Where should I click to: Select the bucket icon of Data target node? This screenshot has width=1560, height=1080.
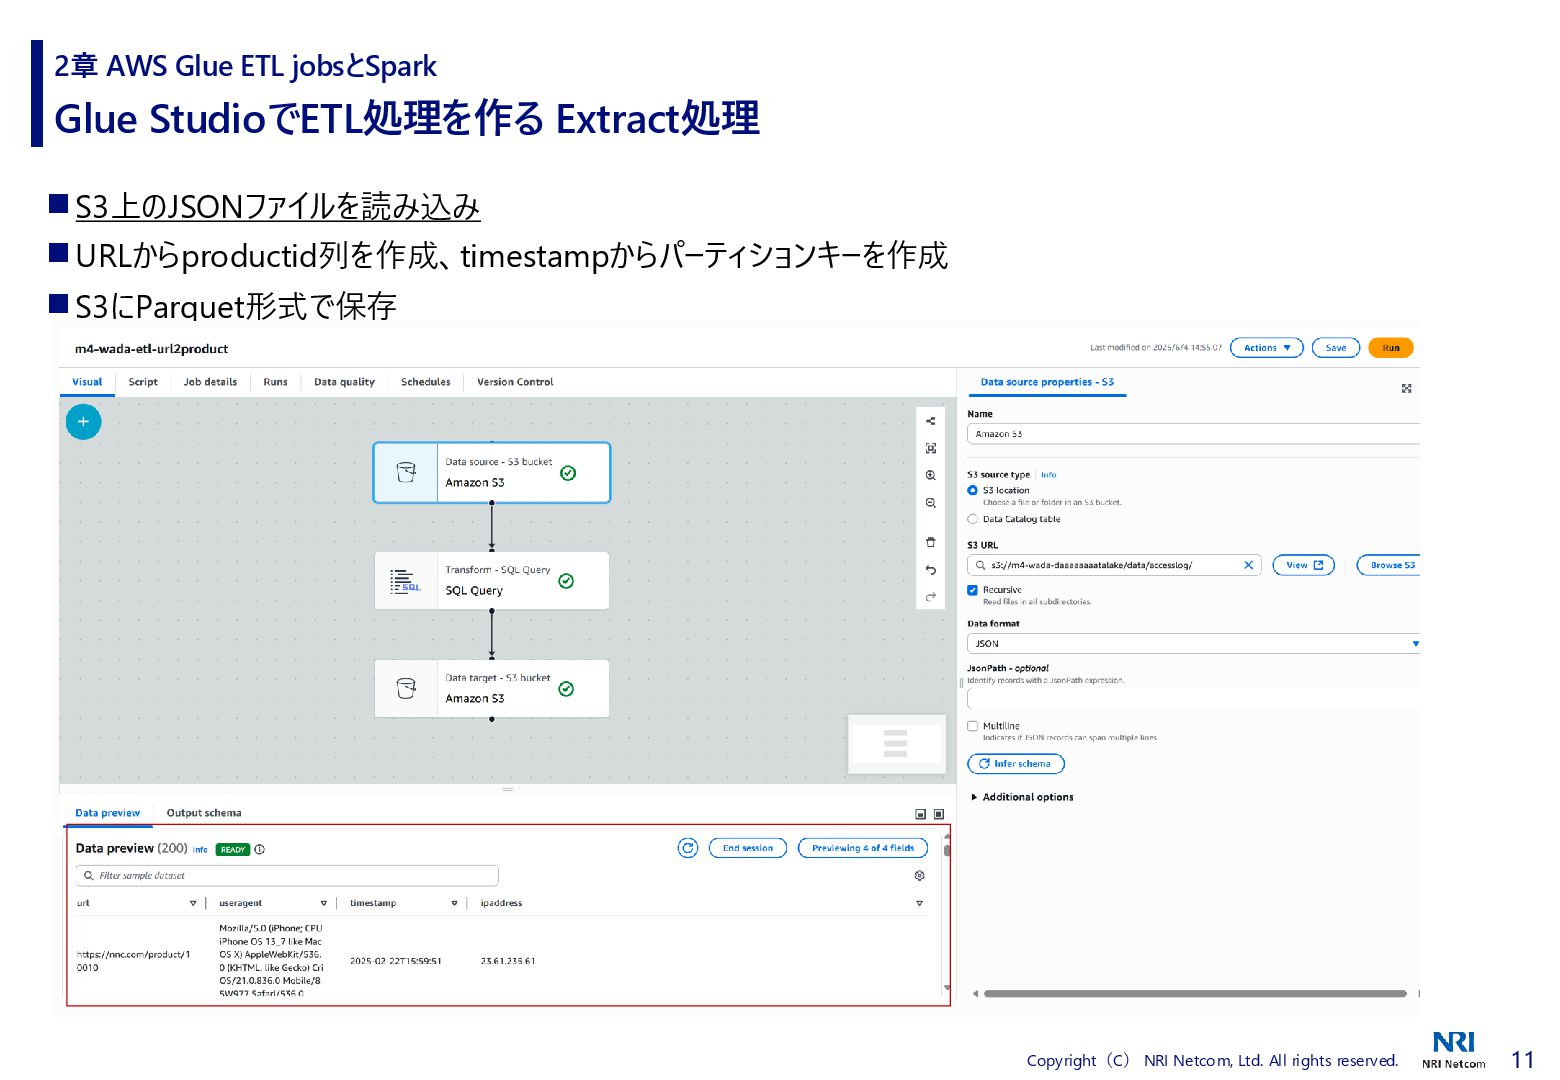click(x=406, y=688)
